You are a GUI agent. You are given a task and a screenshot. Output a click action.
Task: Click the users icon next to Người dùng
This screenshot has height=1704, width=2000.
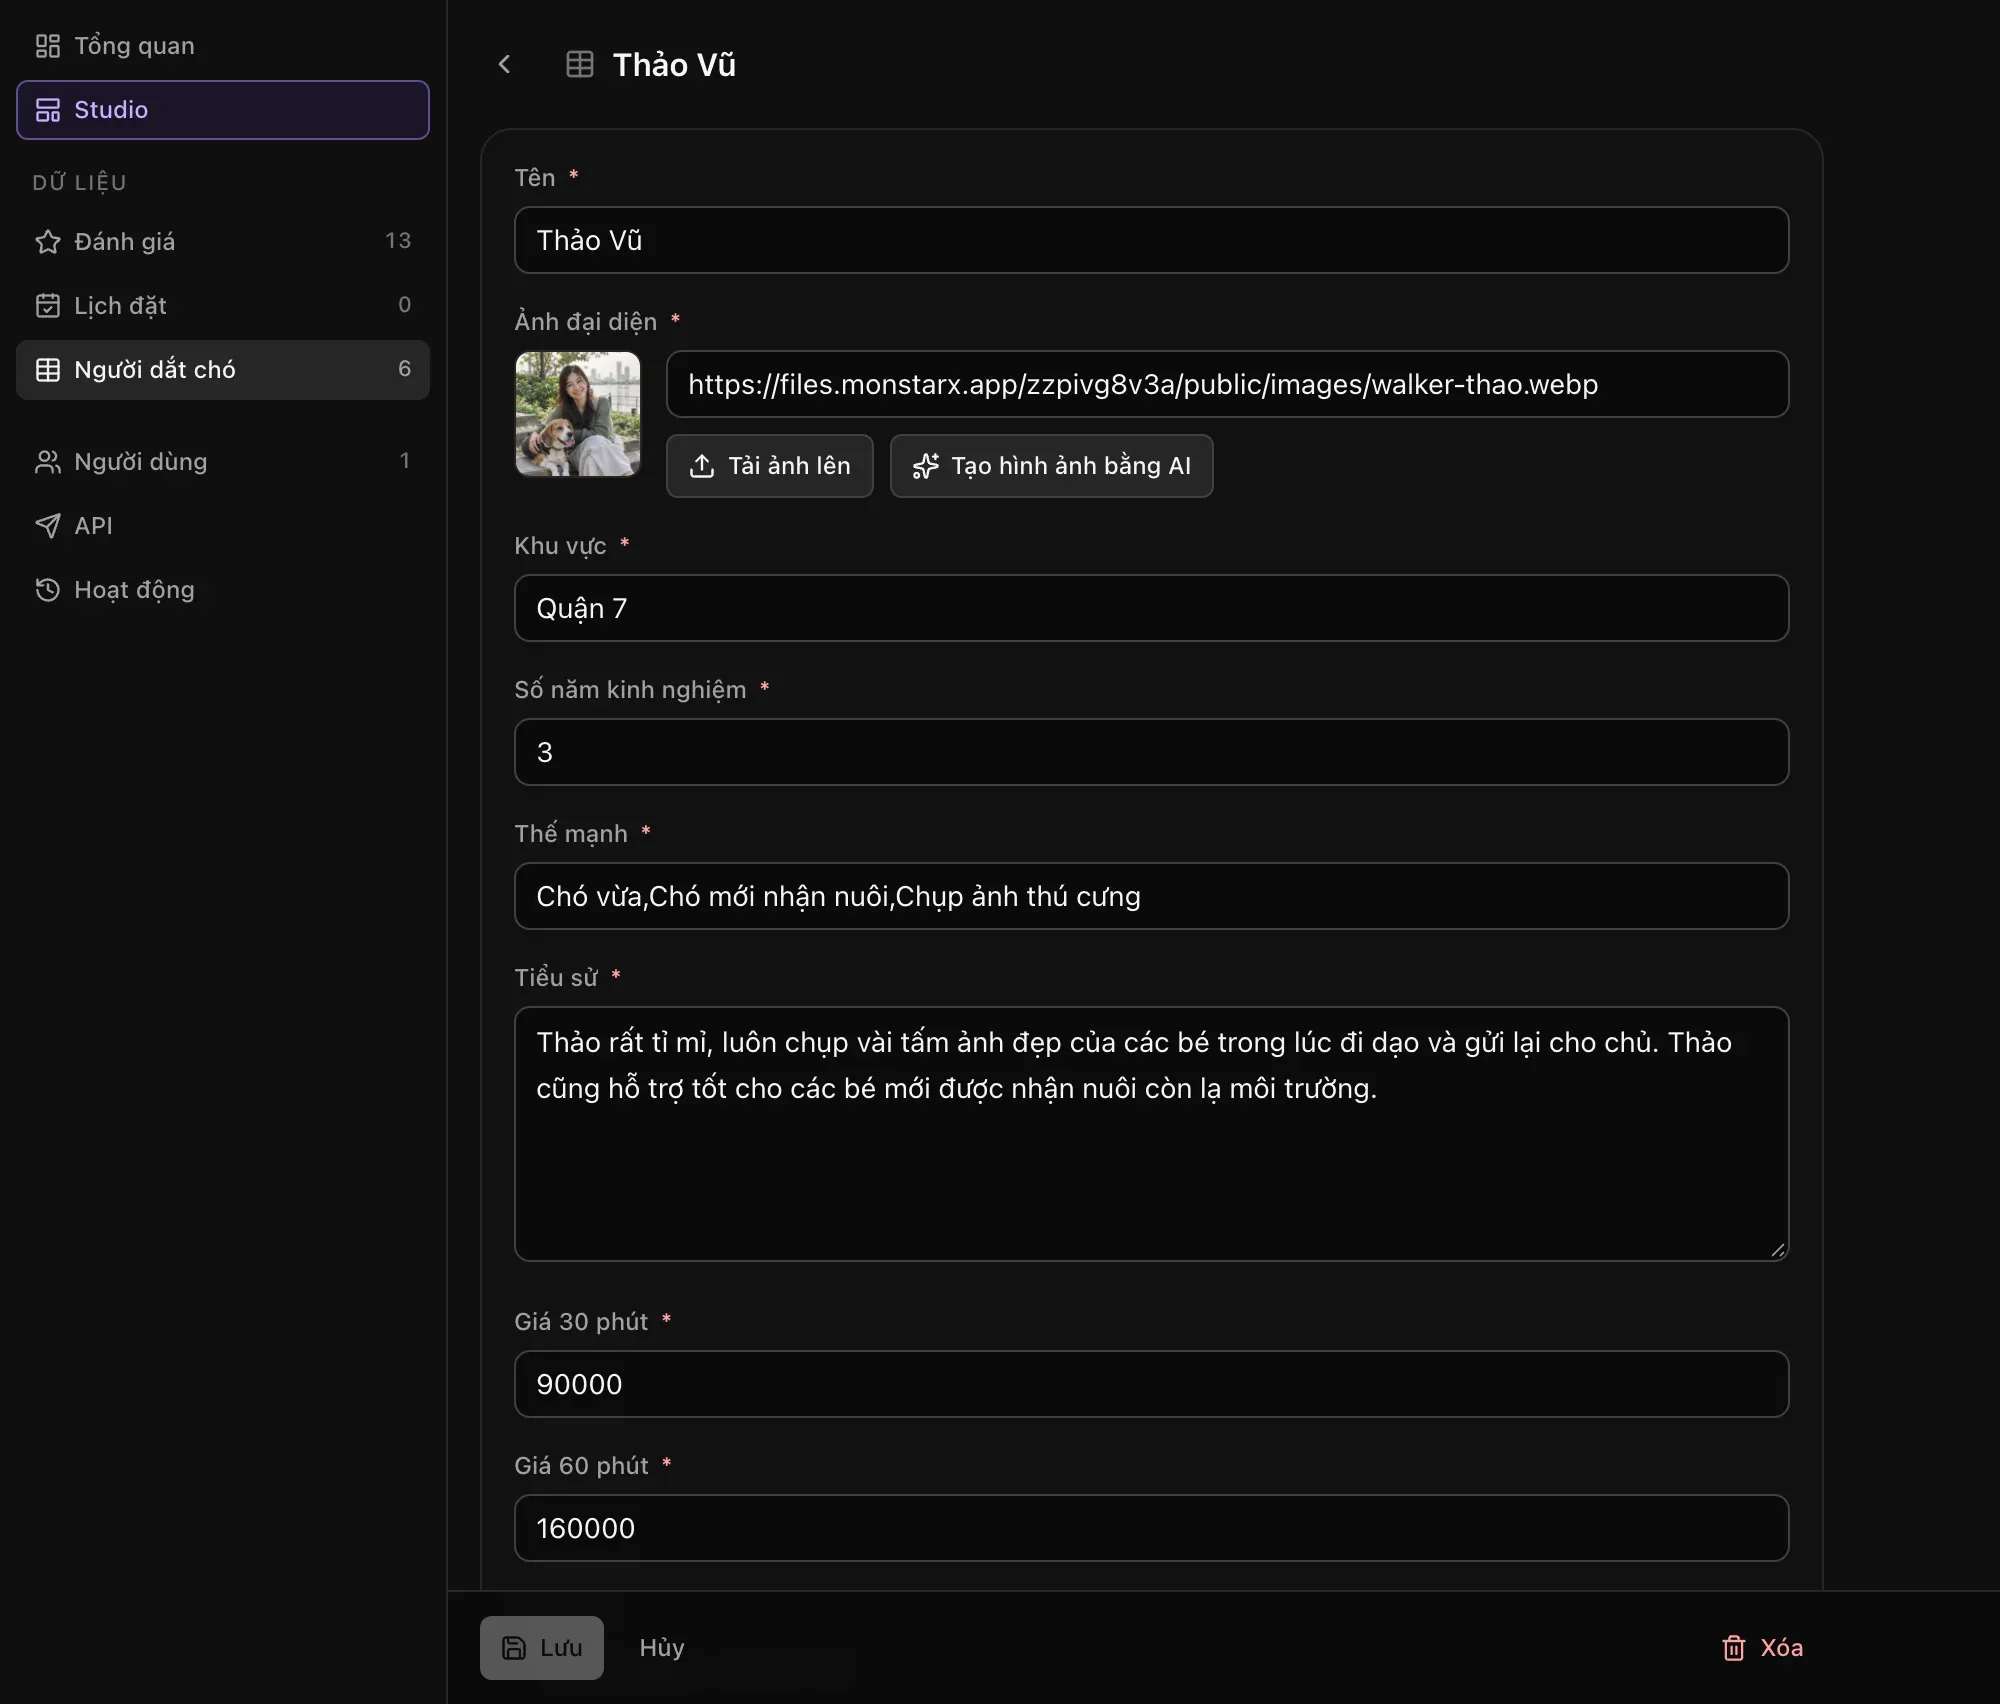[x=48, y=461]
